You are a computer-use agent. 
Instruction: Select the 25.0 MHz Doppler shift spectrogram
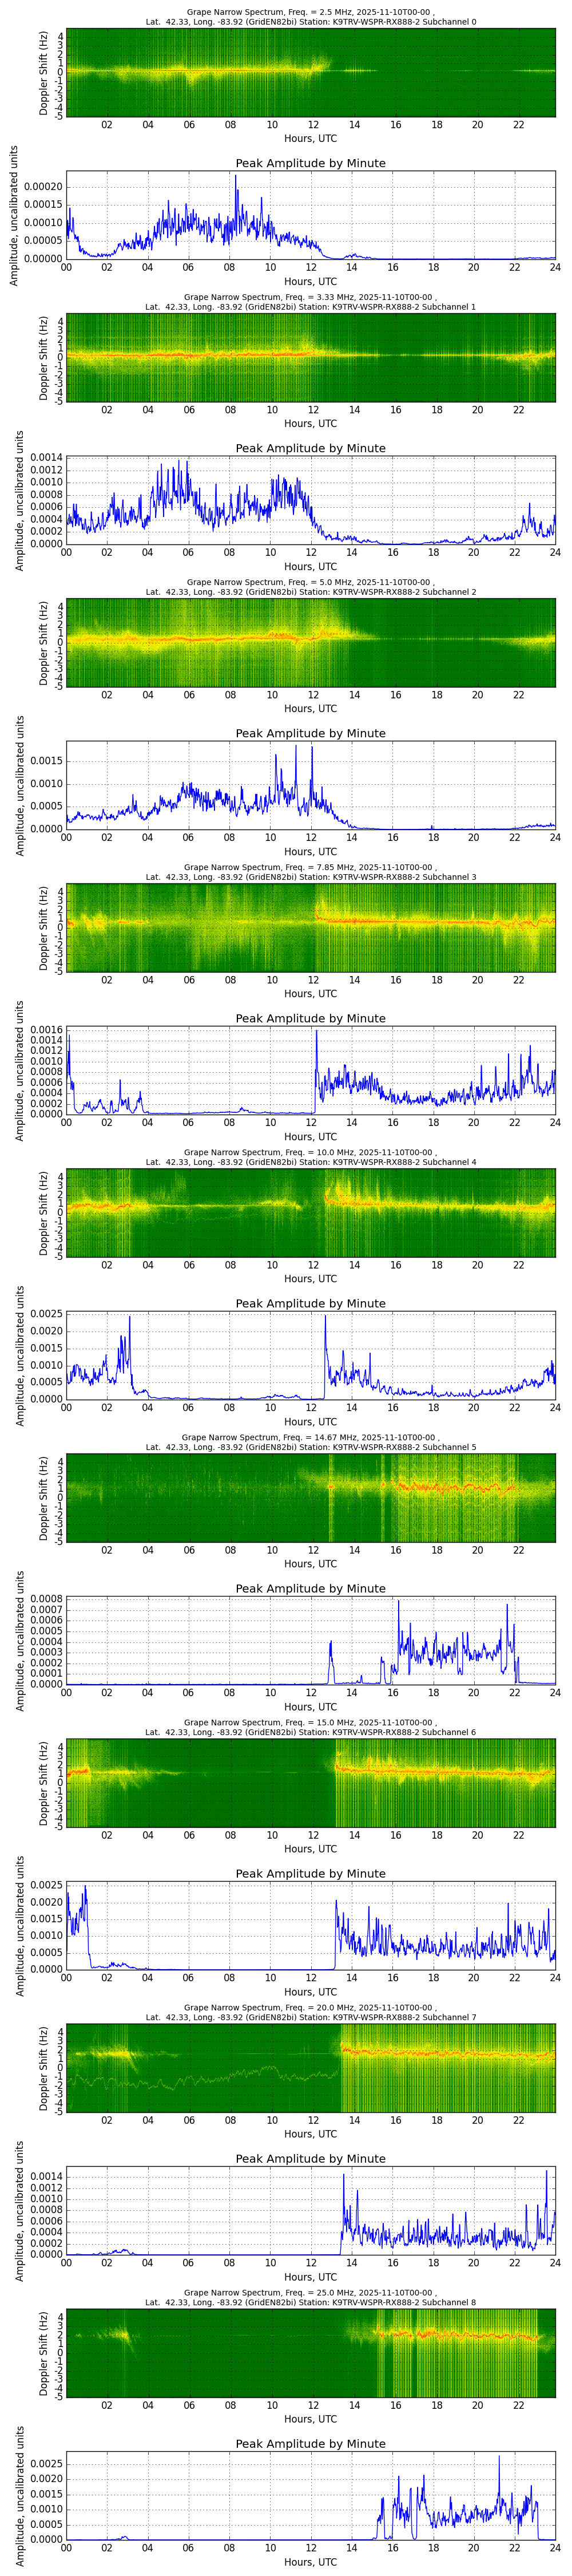311,2353
